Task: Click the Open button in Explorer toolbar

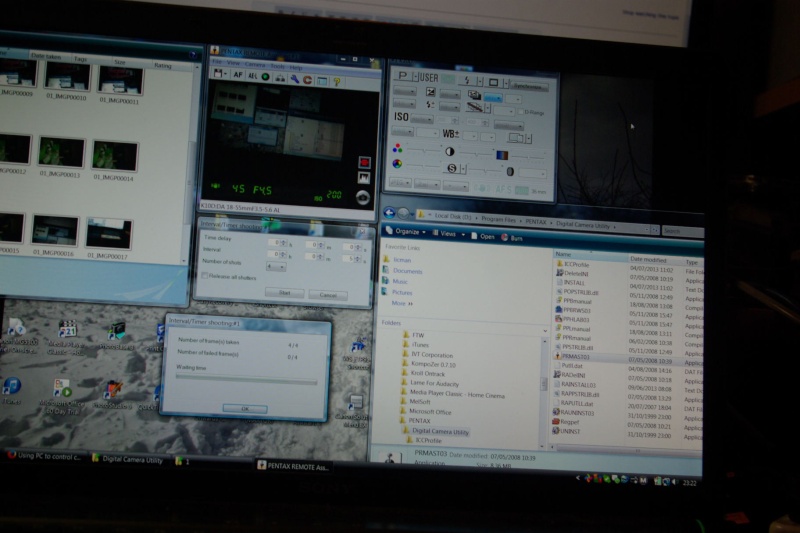Action: pos(483,236)
